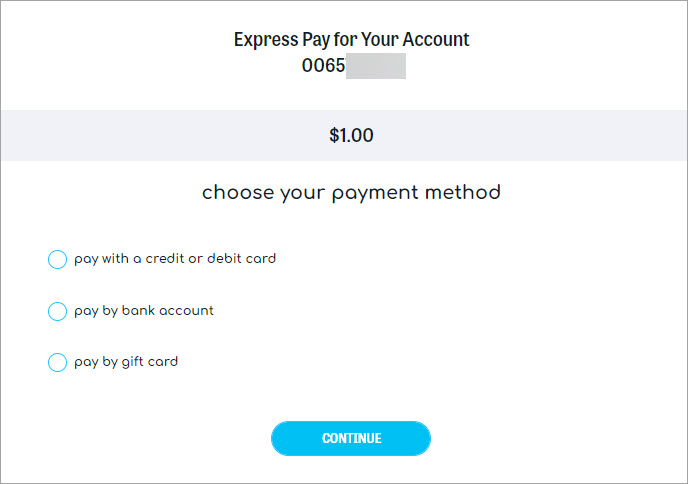Select the credit or debit card radio button

point(57,260)
